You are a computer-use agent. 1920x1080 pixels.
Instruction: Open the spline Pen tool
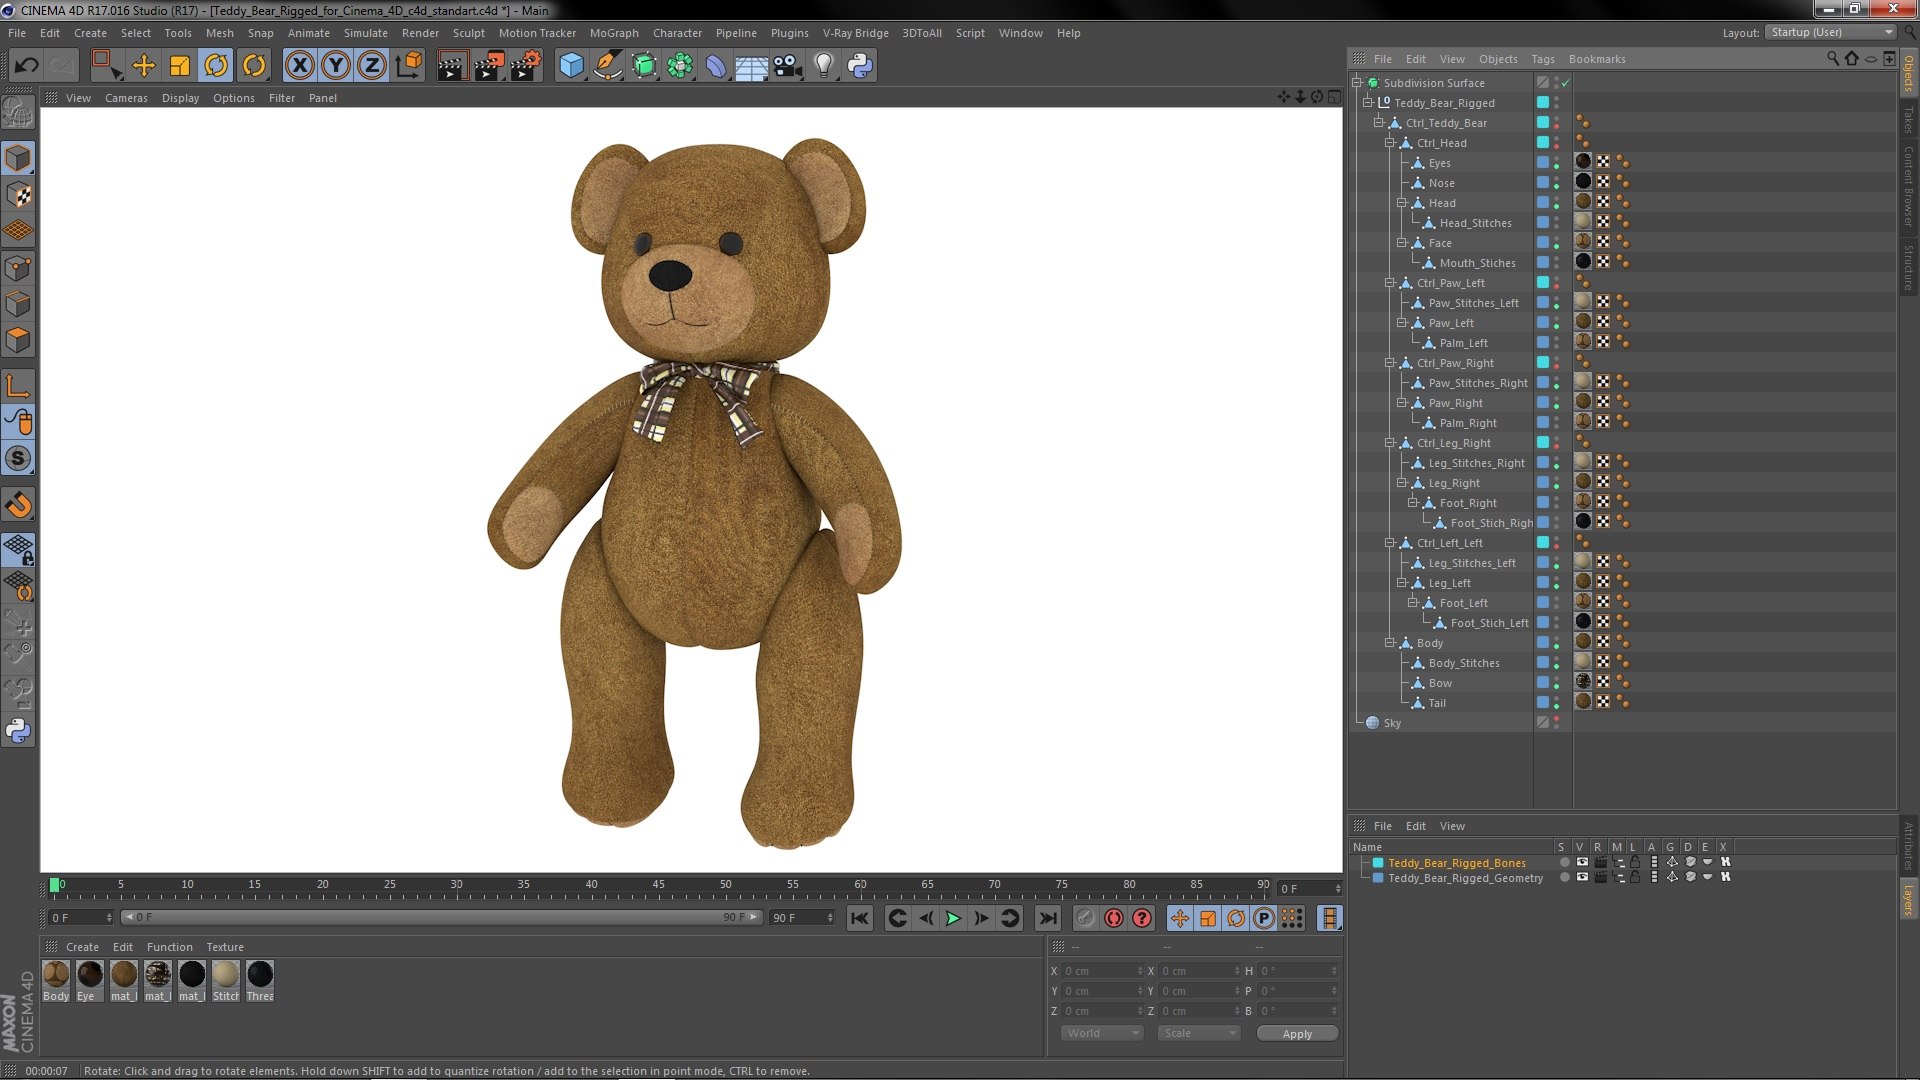click(x=607, y=66)
